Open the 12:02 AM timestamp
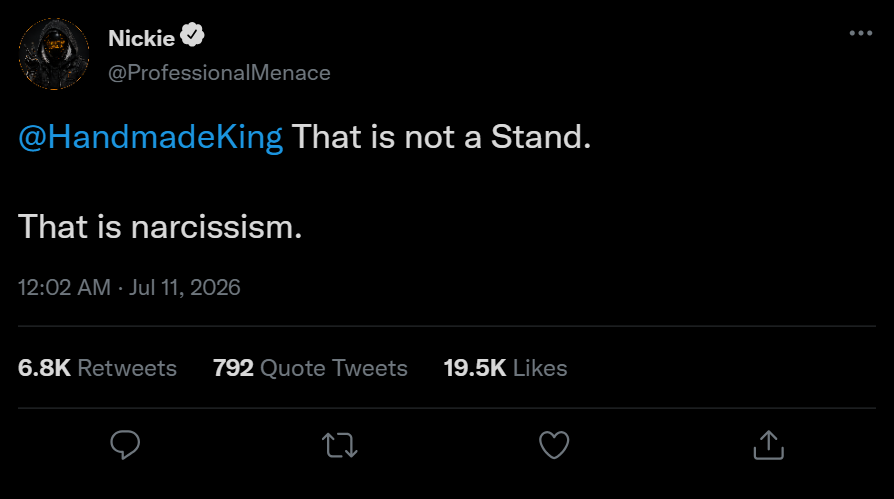The height and width of the screenshot is (499, 894). coord(64,287)
